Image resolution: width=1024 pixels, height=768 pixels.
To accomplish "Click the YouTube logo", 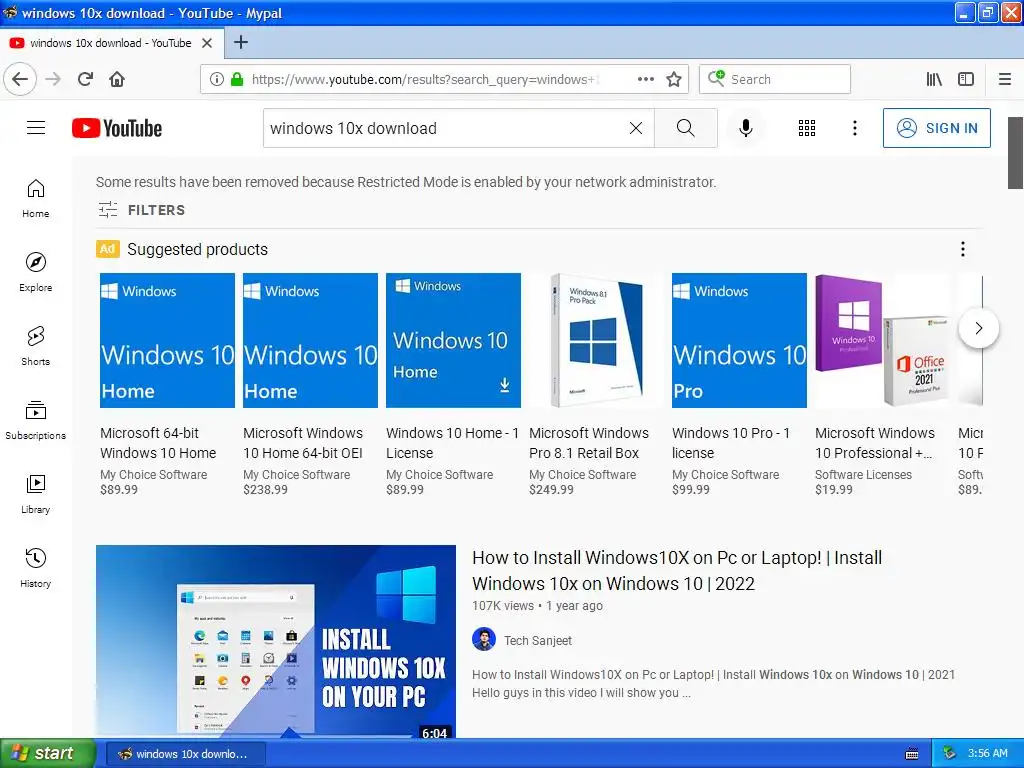I will click(117, 128).
